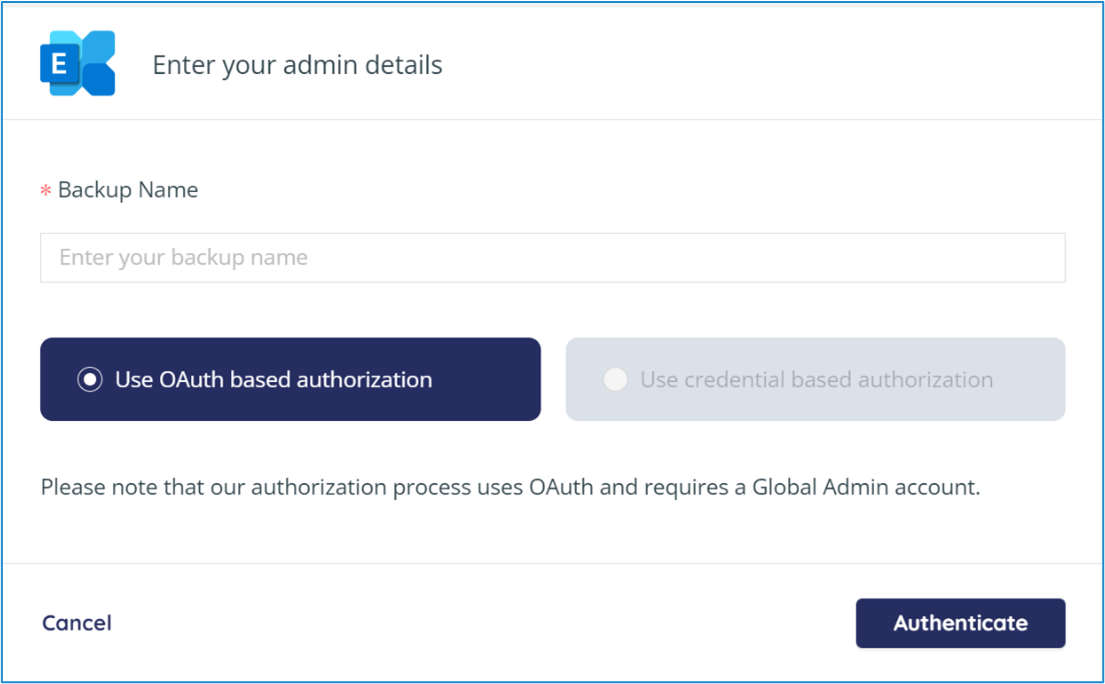Image resolution: width=1105 pixels, height=684 pixels.
Task: Choose the dark blue OAuth authorization card
Action: click(290, 379)
